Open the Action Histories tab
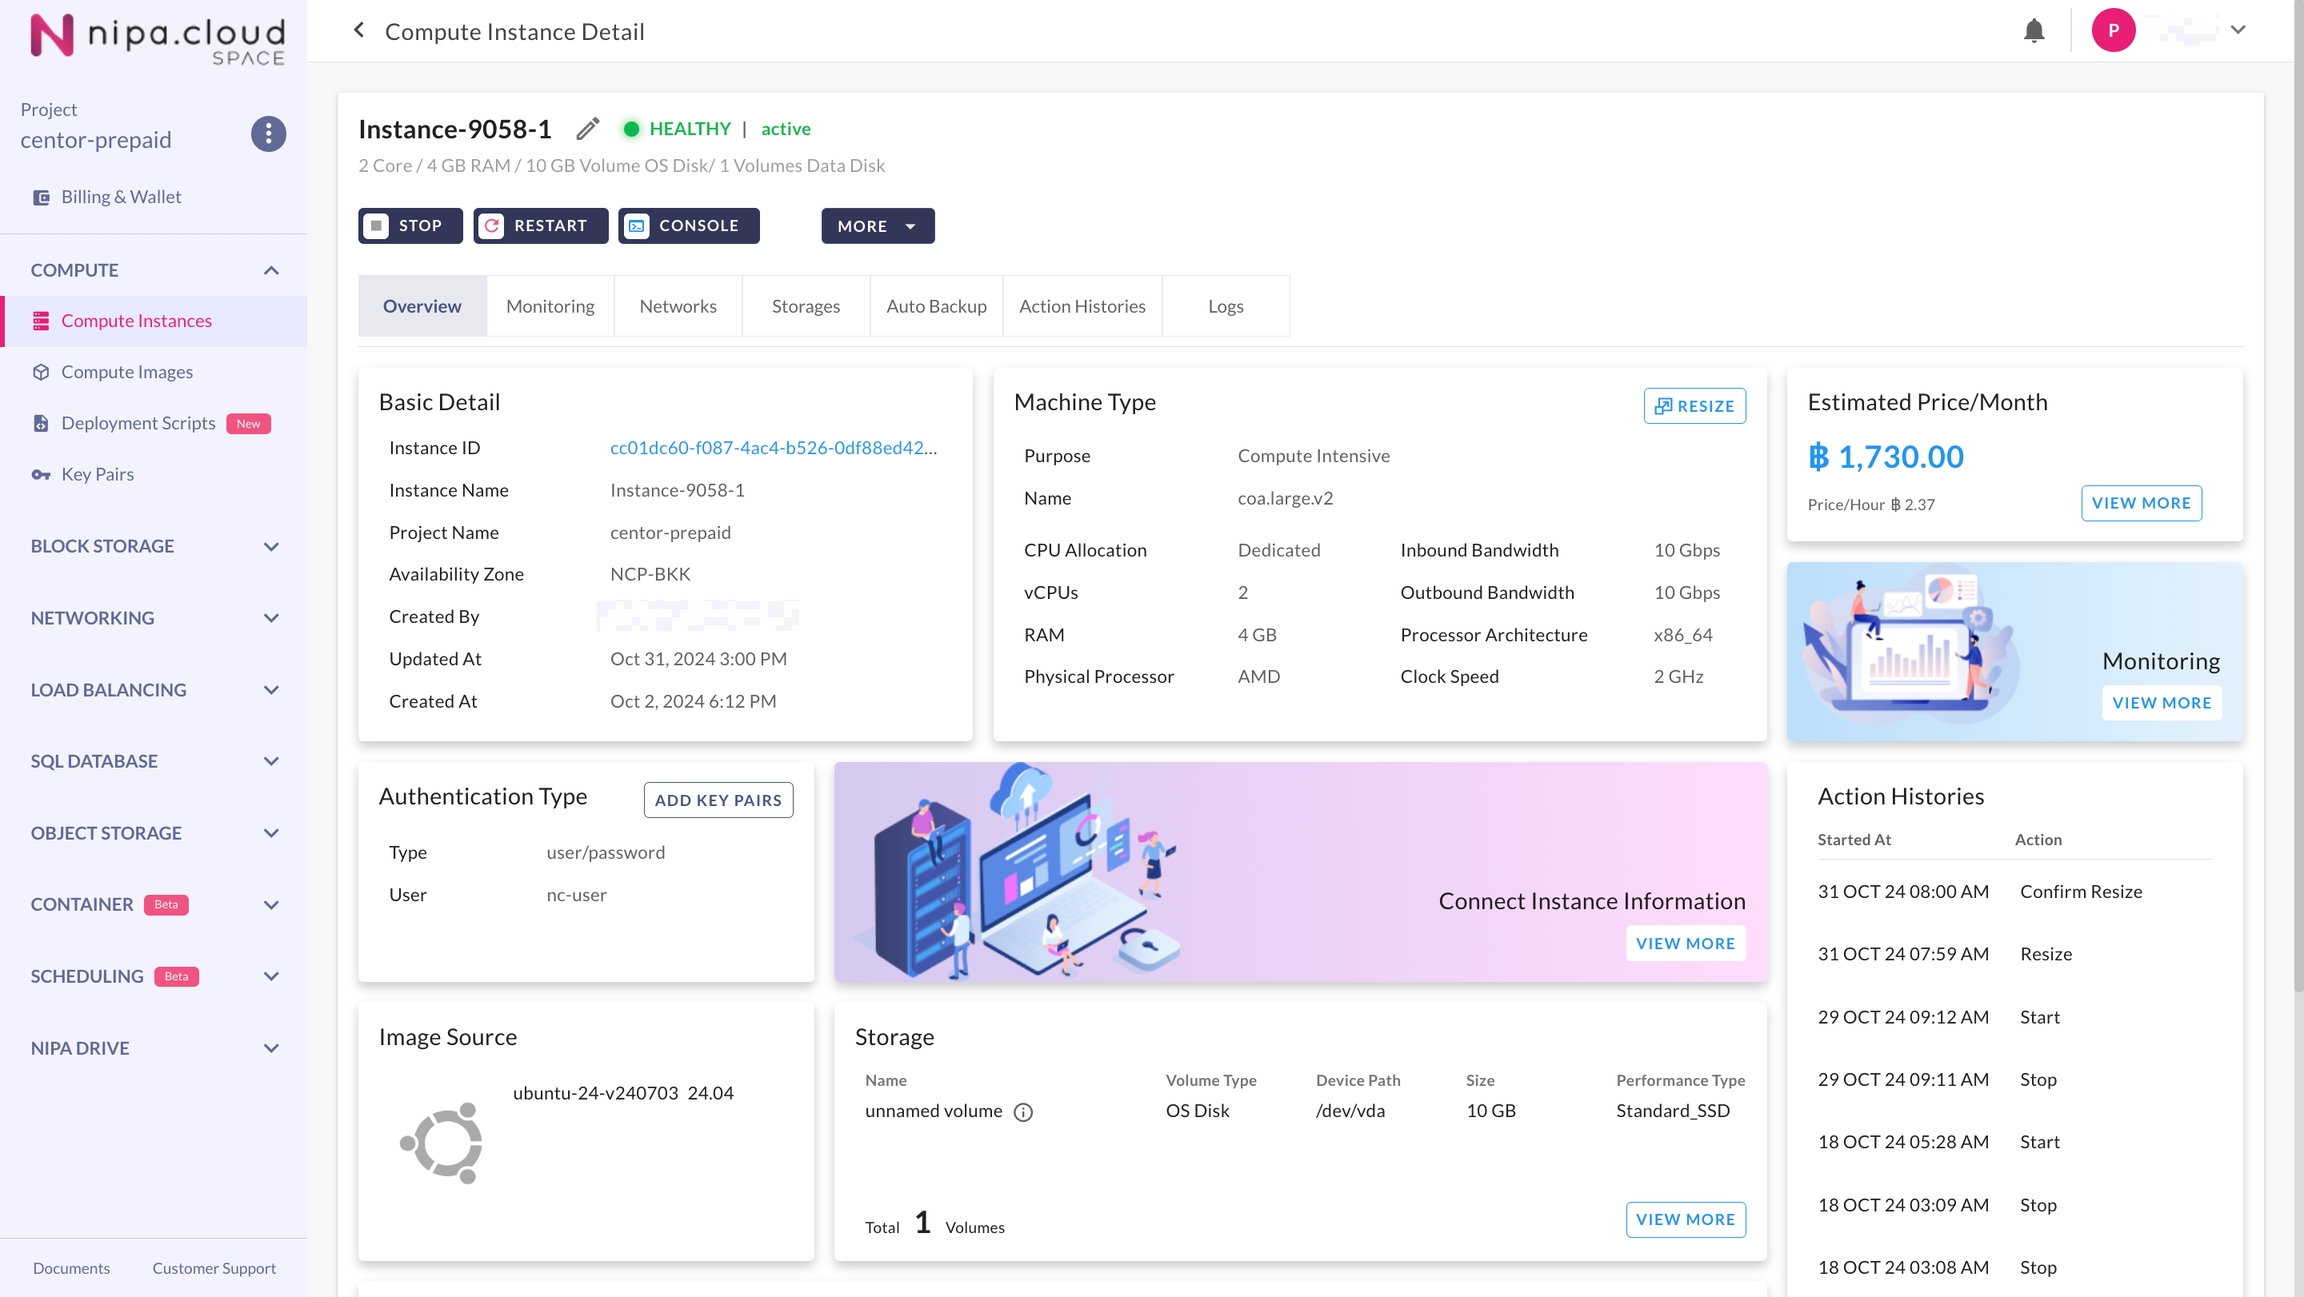Viewport: 2304px width, 1297px height. [x=1082, y=306]
